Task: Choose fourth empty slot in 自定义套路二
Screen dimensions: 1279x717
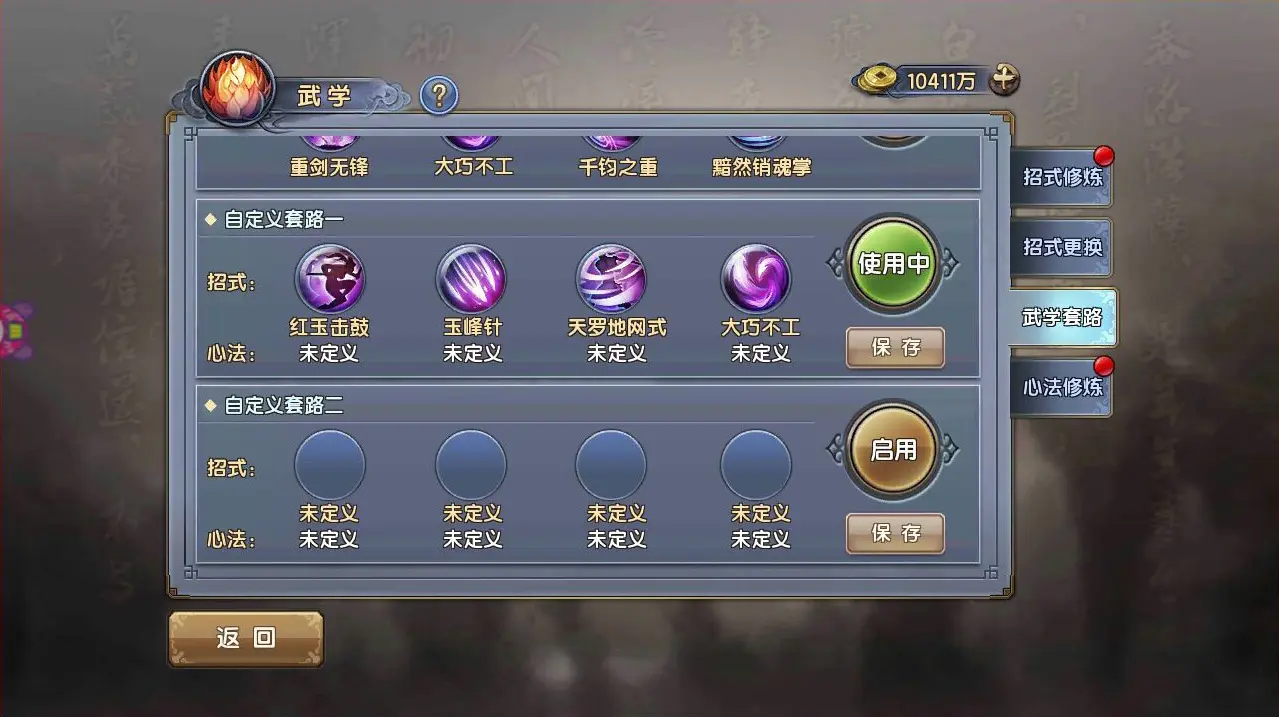Action: click(x=756, y=465)
